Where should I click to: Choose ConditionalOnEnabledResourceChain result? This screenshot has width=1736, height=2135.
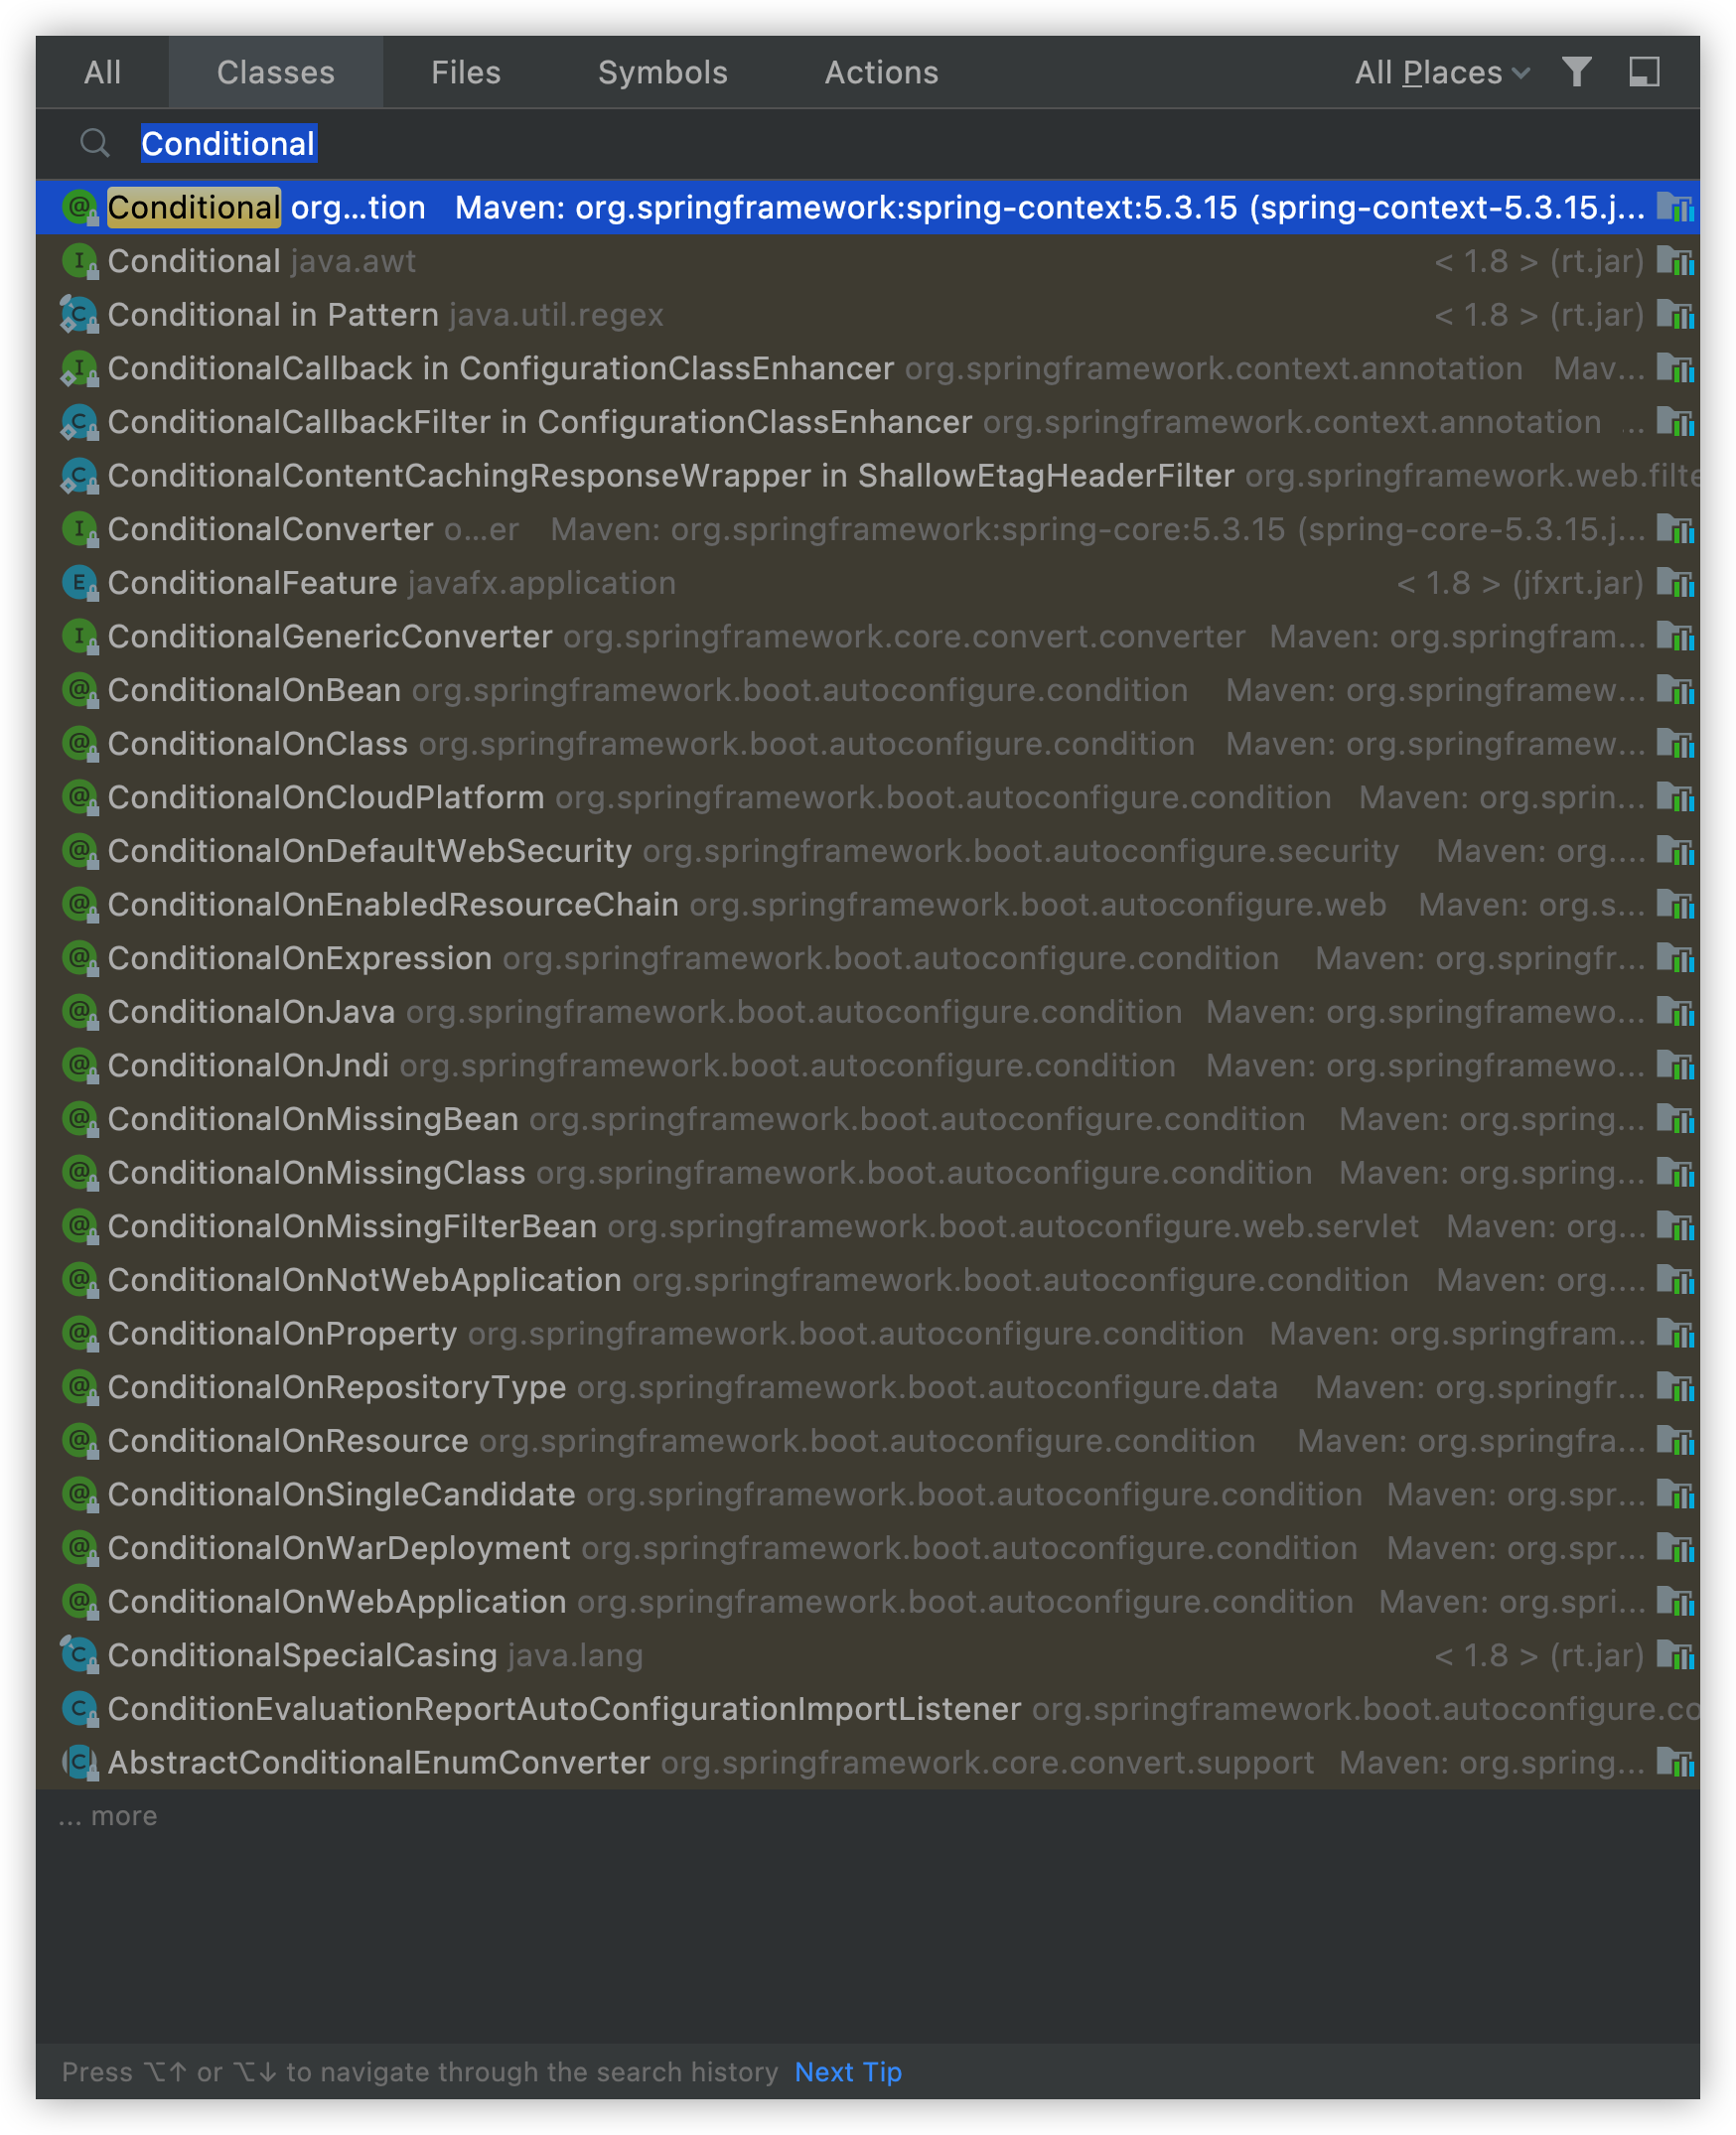coord(868,904)
